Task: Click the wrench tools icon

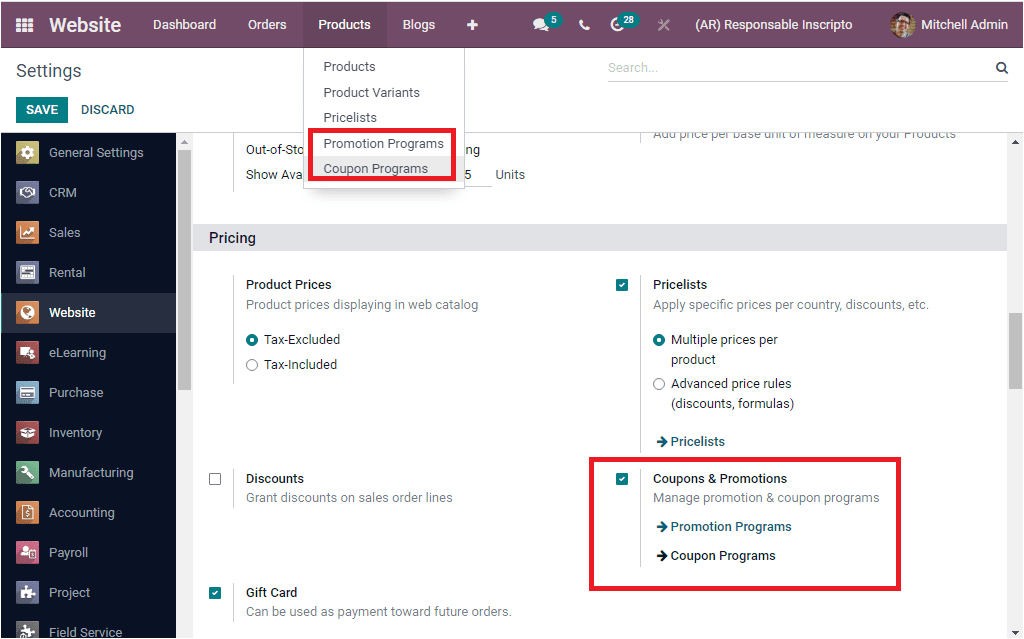Action: (x=663, y=25)
